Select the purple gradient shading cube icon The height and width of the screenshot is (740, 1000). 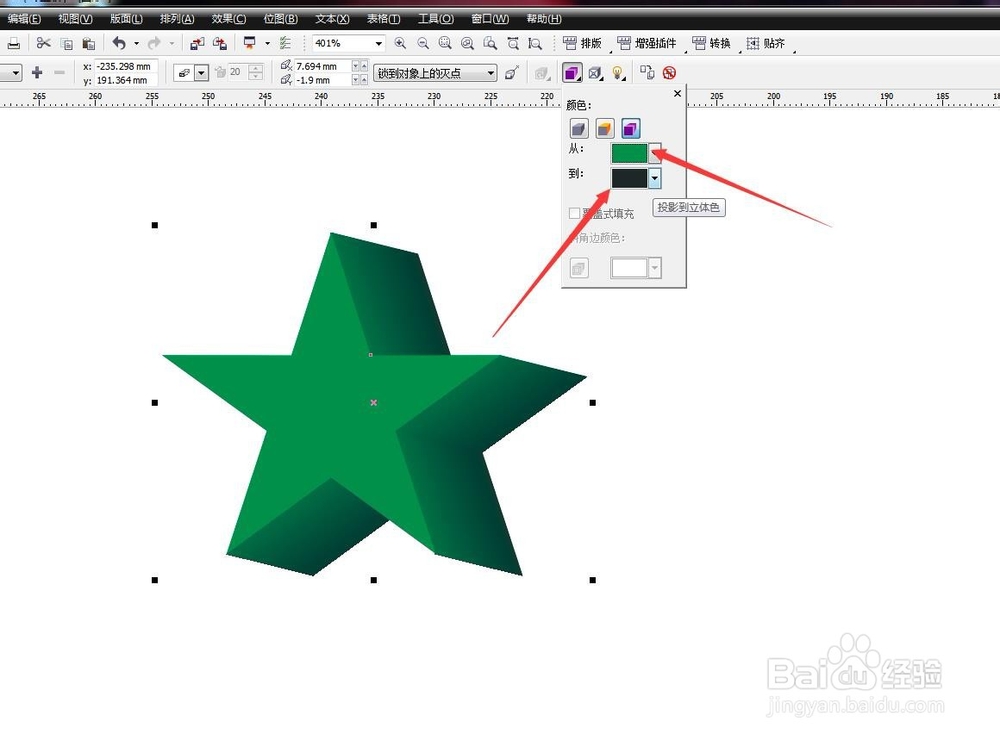(x=632, y=128)
